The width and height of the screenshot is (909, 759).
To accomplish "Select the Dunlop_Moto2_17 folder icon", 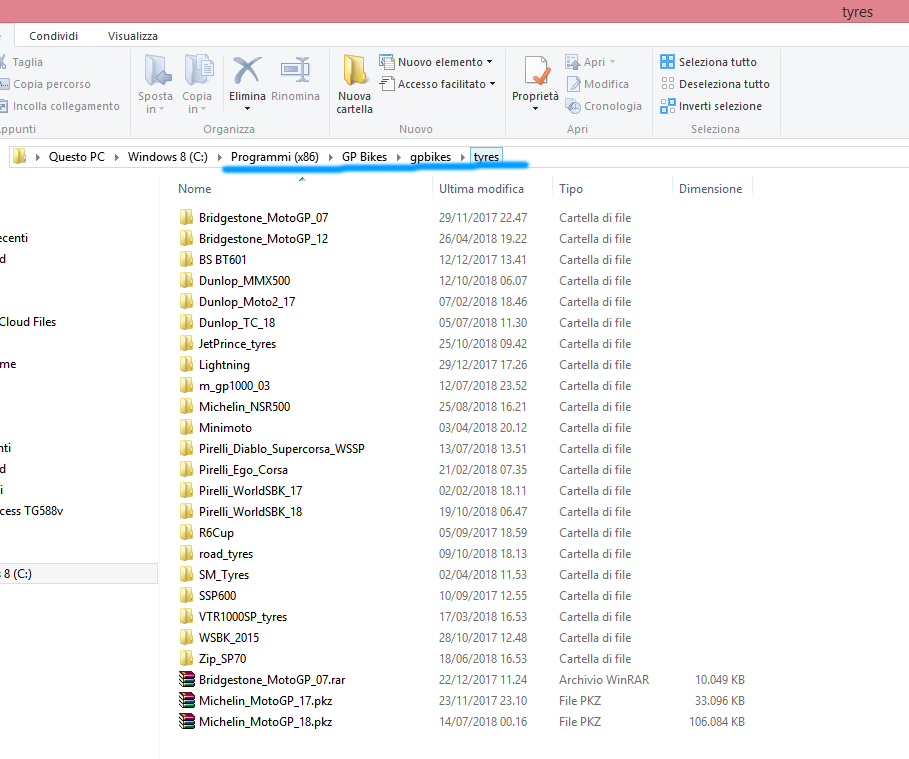I will (186, 302).
